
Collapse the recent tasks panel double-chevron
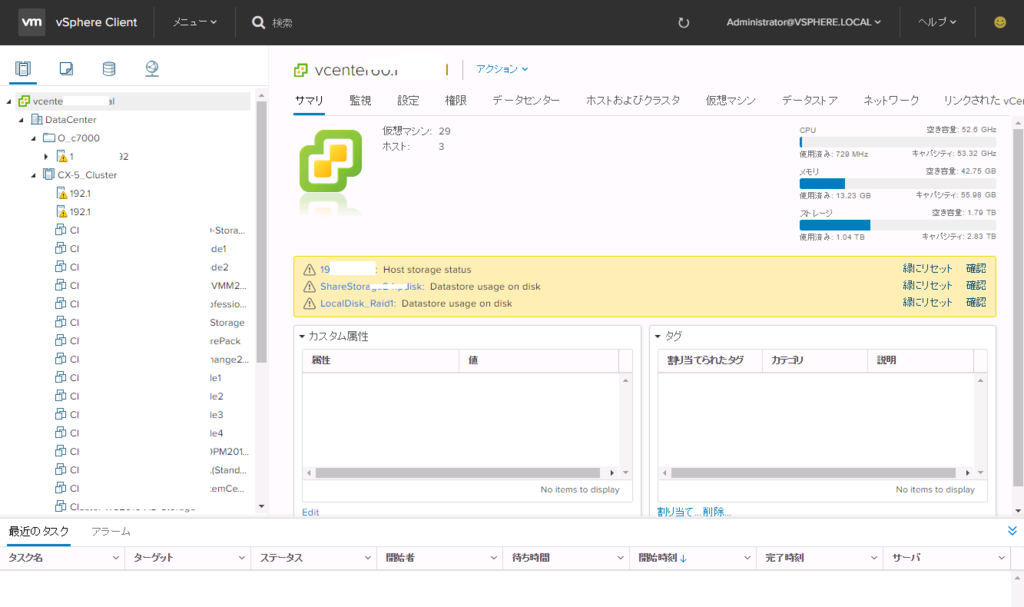point(1012,531)
